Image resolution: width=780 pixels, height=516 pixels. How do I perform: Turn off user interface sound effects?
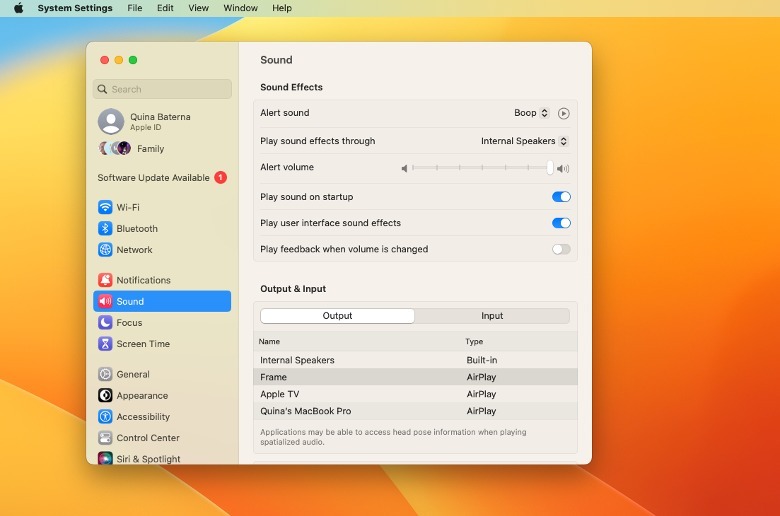pyautogui.click(x=561, y=223)
